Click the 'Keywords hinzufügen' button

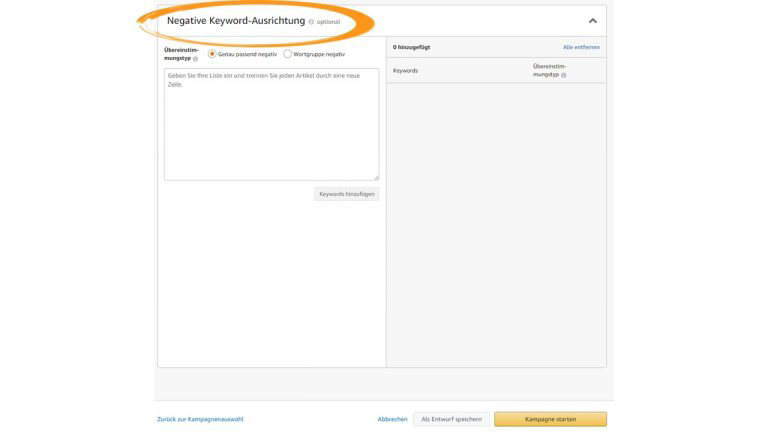[346, 194]
